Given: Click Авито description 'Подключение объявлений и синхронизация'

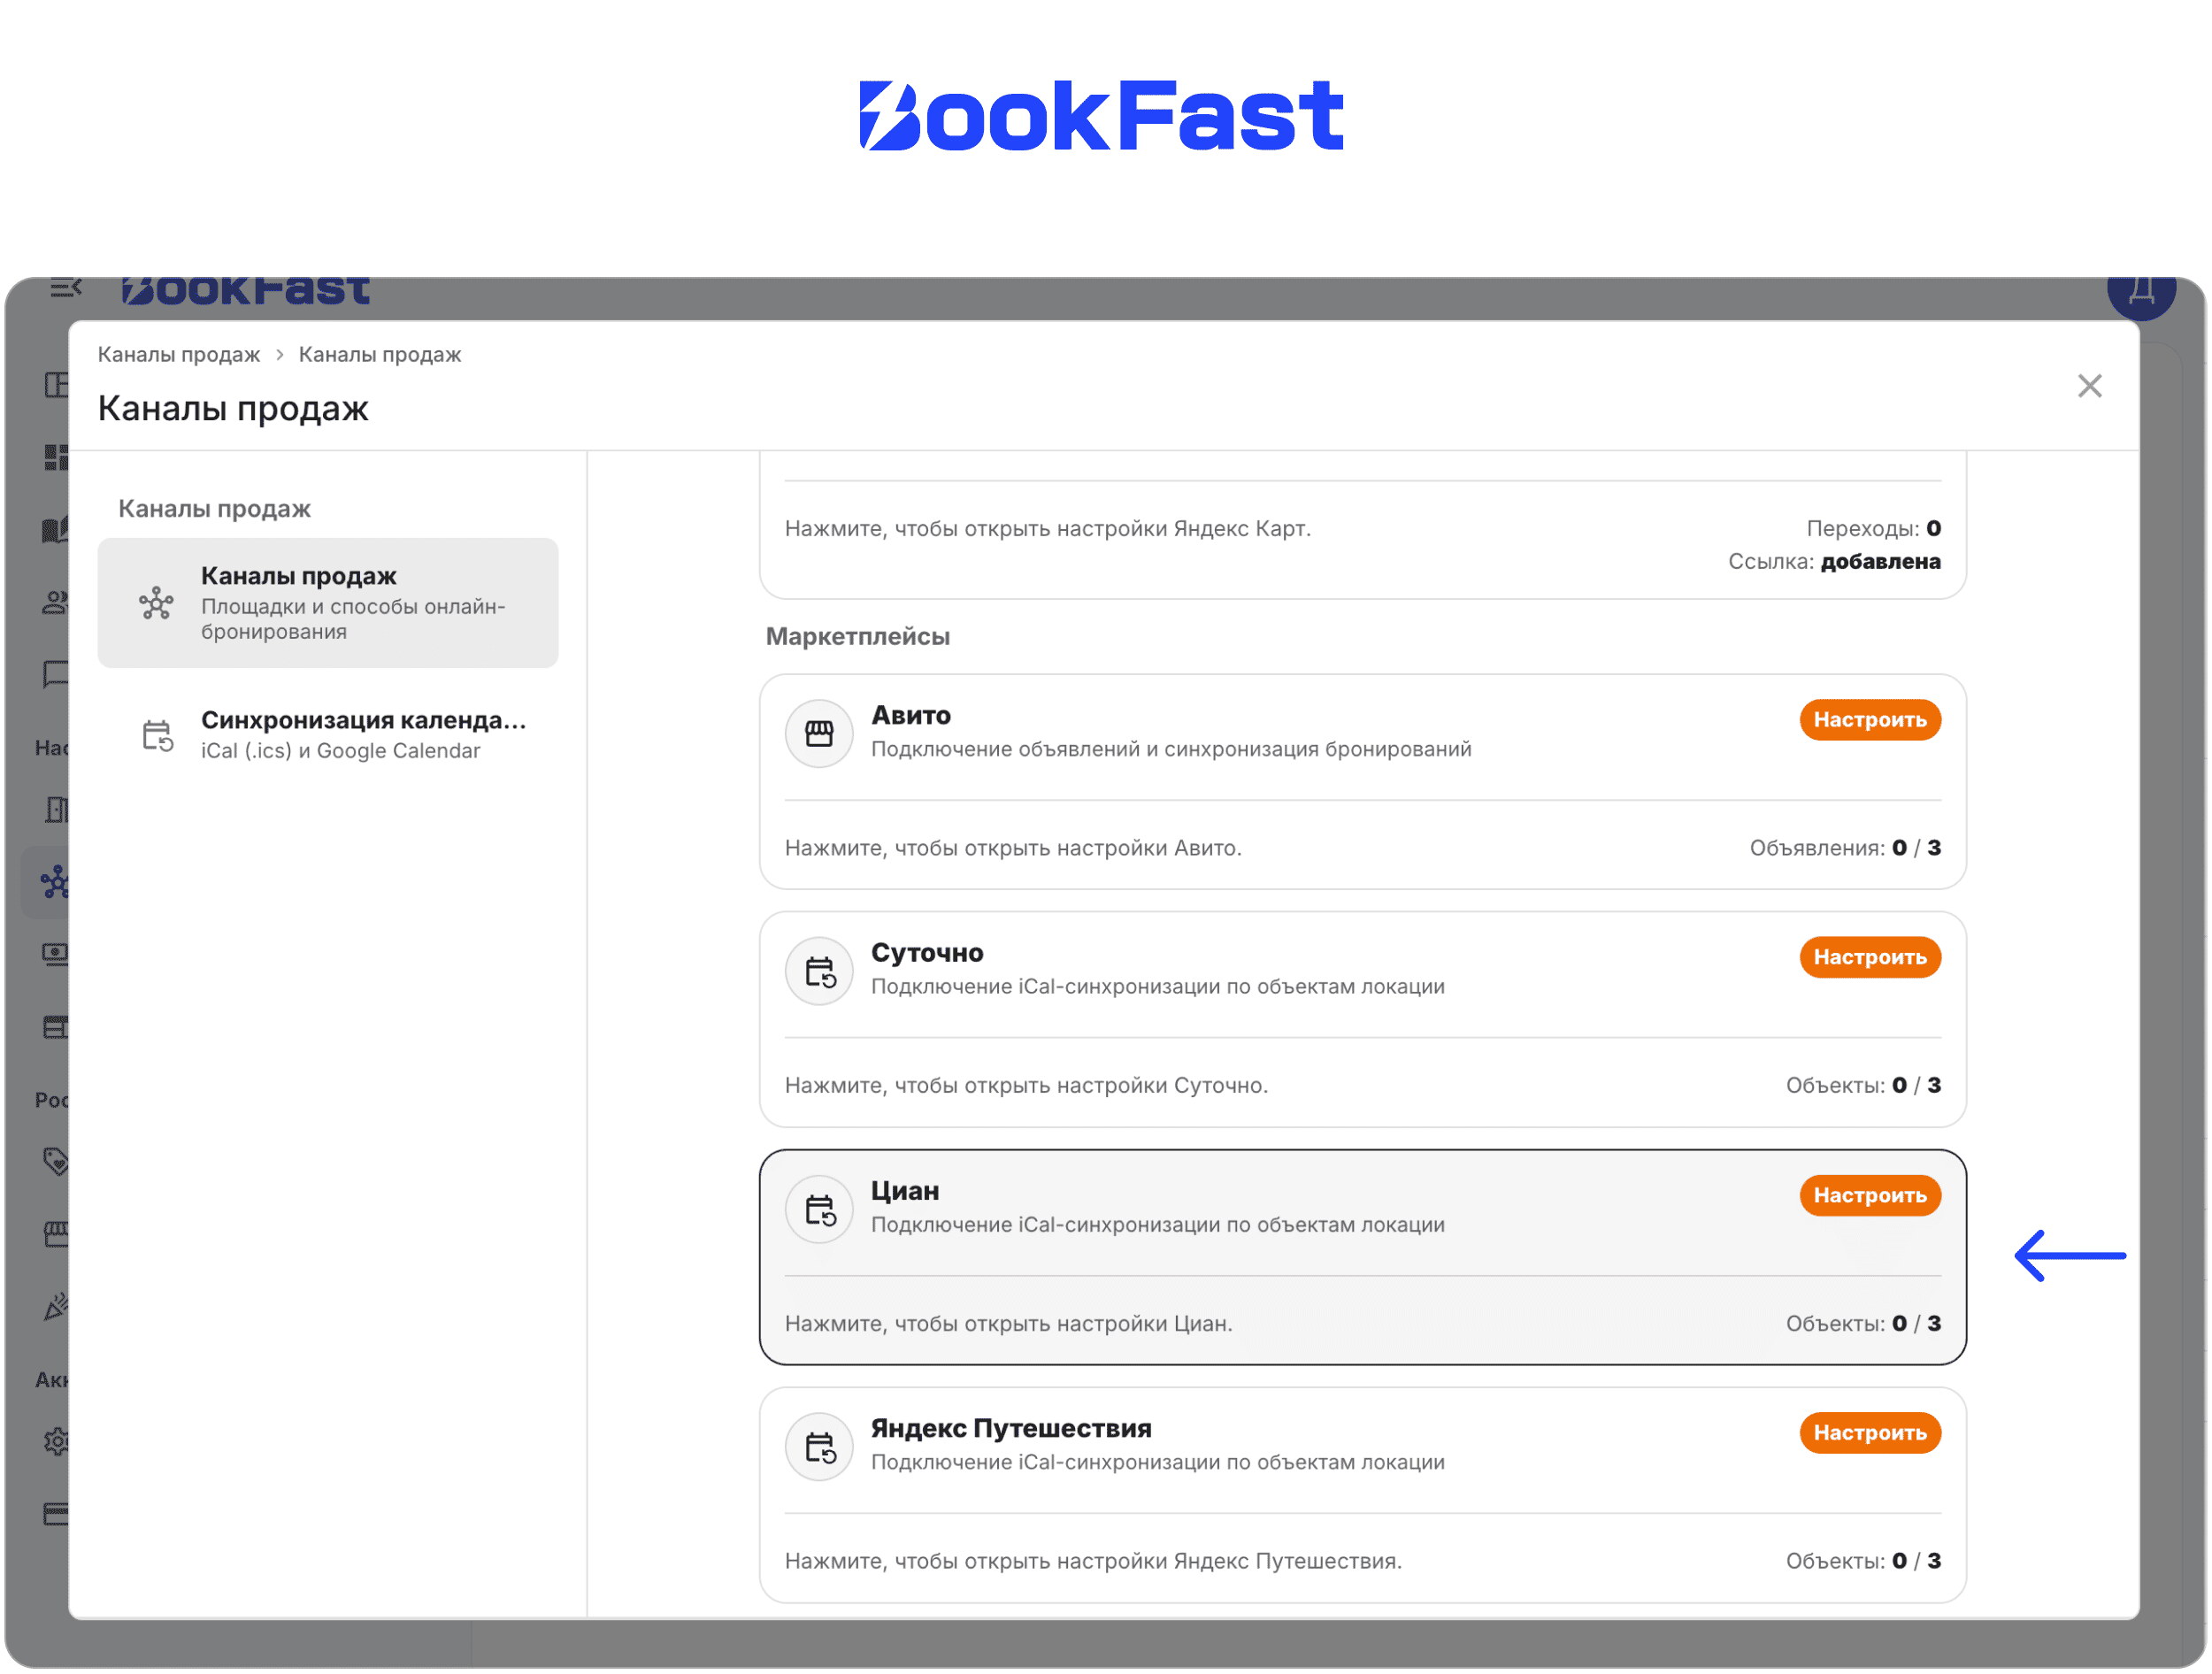Looking at the screenshot, I should click(1171, 749).
